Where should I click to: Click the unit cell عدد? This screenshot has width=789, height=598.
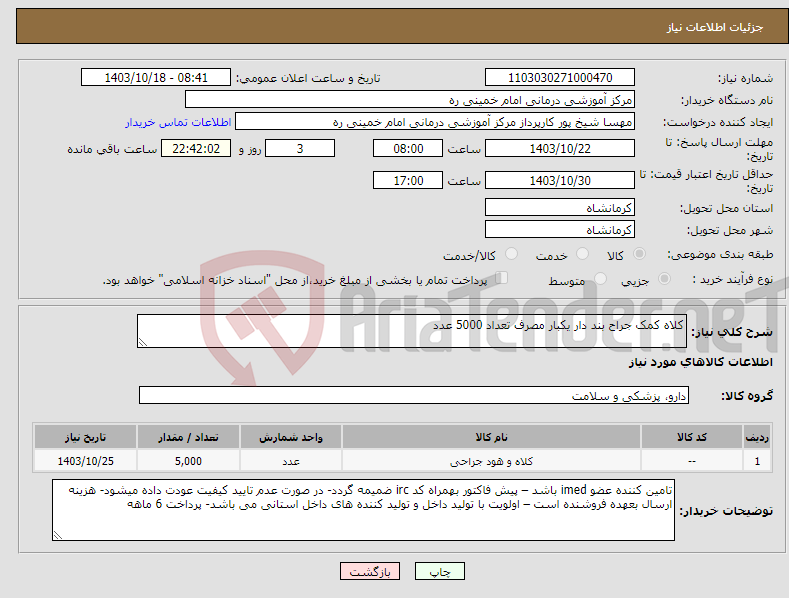pyautogui.click(x=291, y=461)
